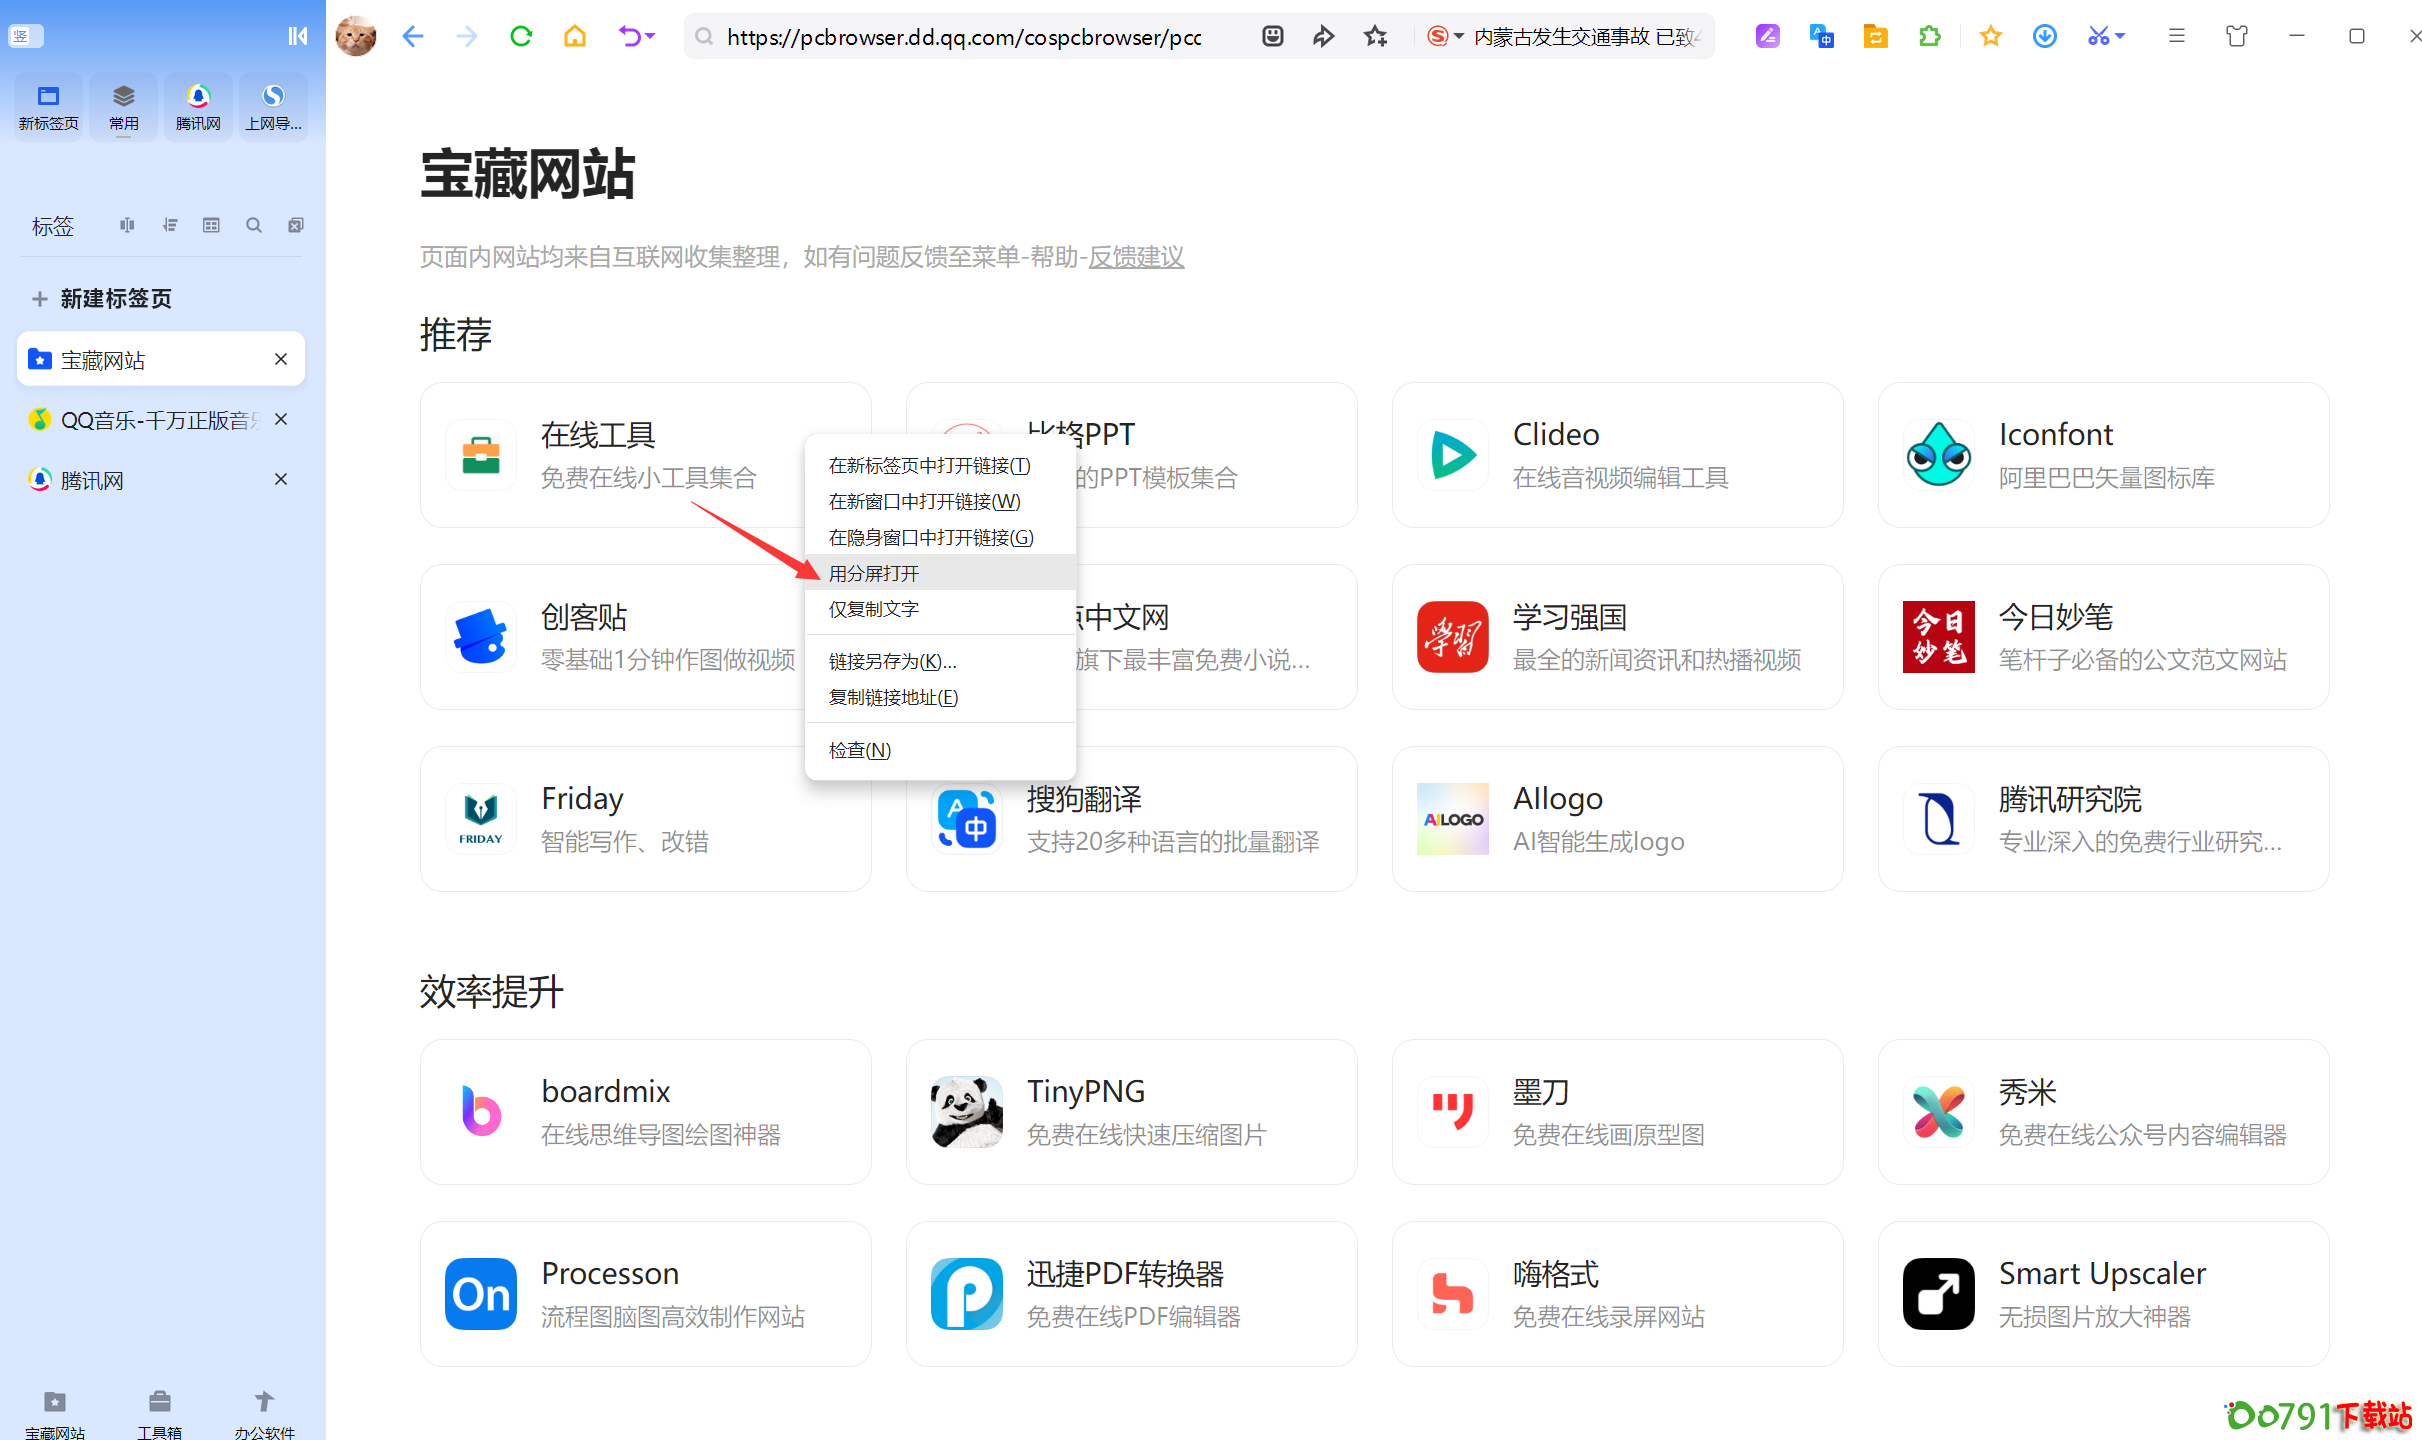Click the home button
The height and width of the screenshot is (1440, 2422).
pos(574,37)
